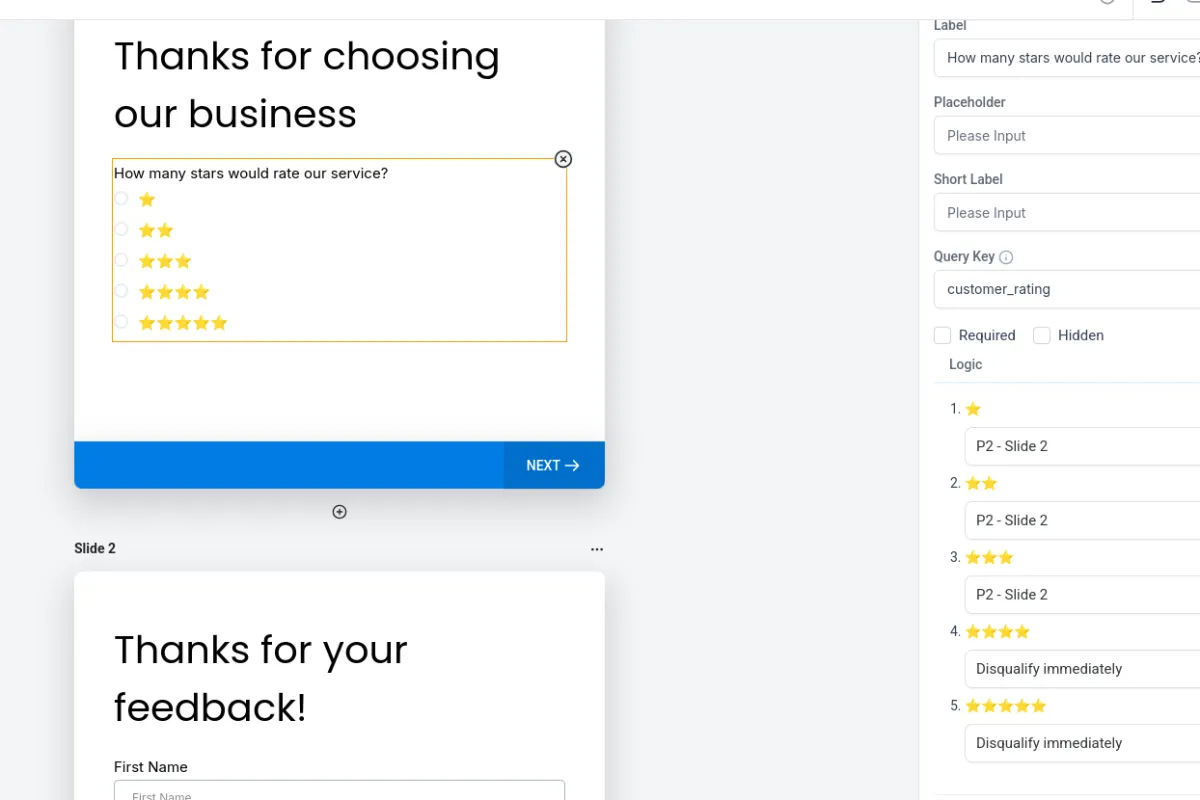Click the Label input field
This screenshot has height=800, width=1200.
point(1067,58)
